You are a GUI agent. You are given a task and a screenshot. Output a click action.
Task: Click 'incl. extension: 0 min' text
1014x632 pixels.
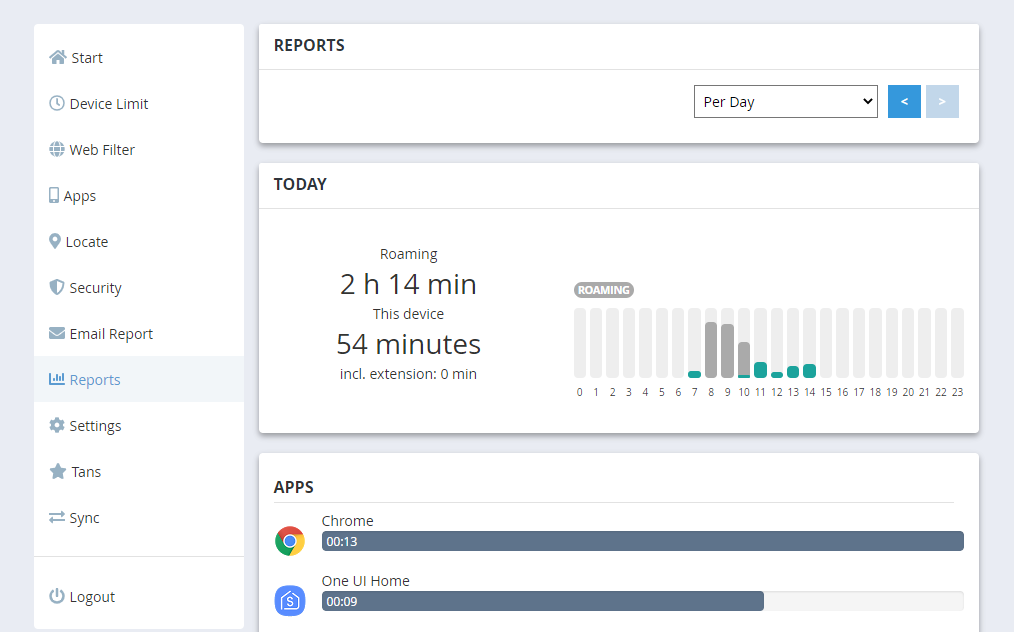pos(408,374)
